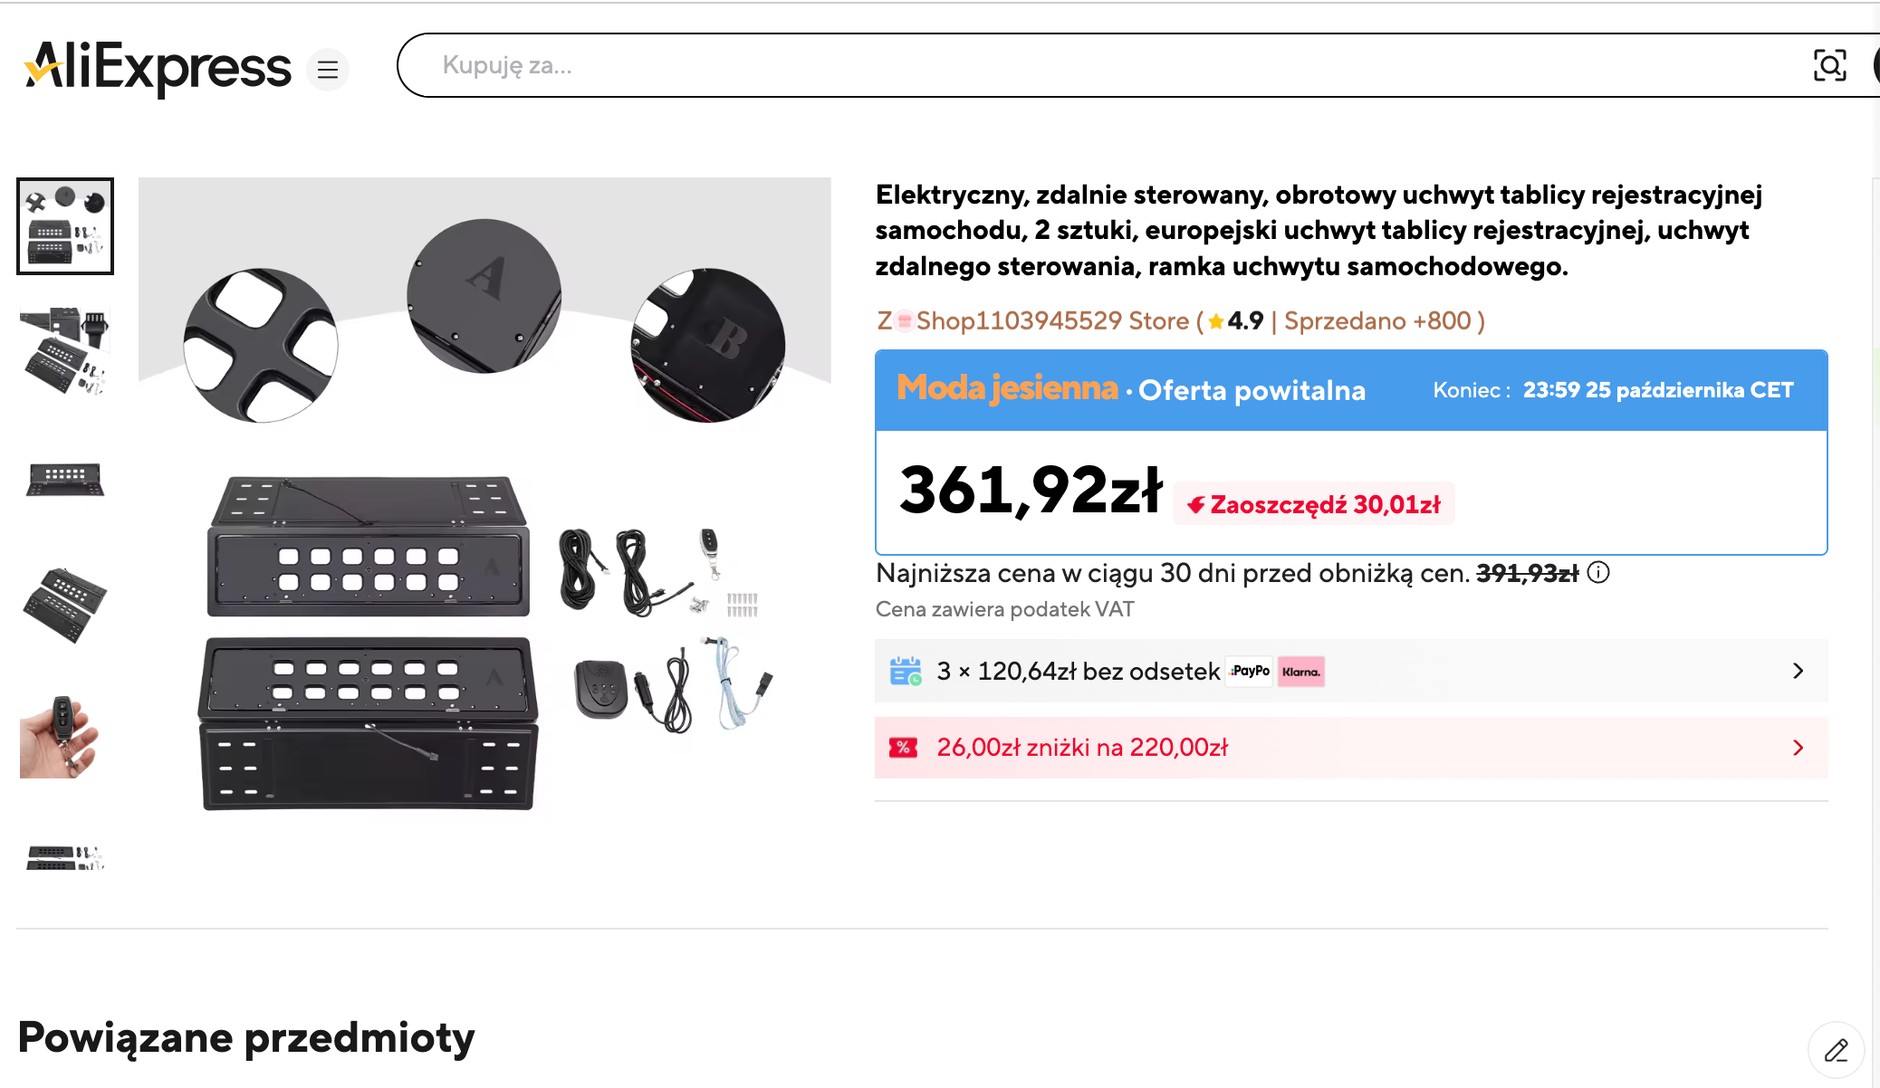Click the PayPo payment icon
Viewport: 1880px width, 1088px height.
point(1248,671)
